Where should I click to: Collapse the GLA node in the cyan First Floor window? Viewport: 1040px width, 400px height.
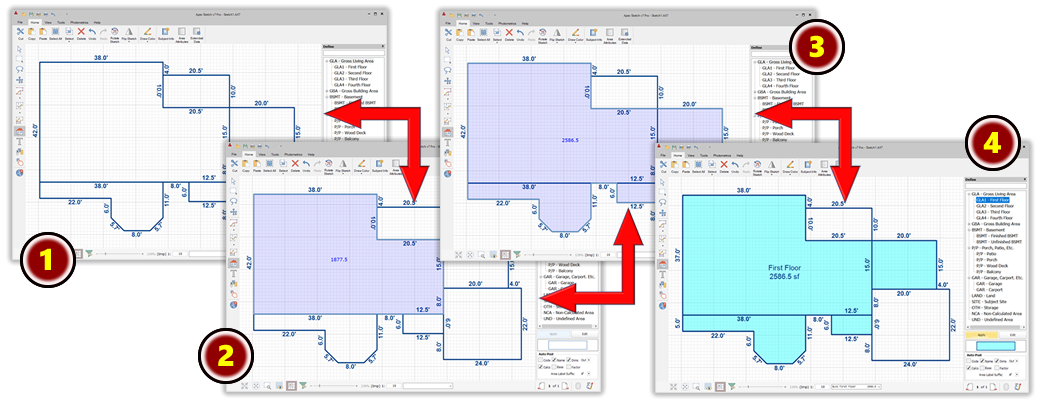(x=969, y=194)
